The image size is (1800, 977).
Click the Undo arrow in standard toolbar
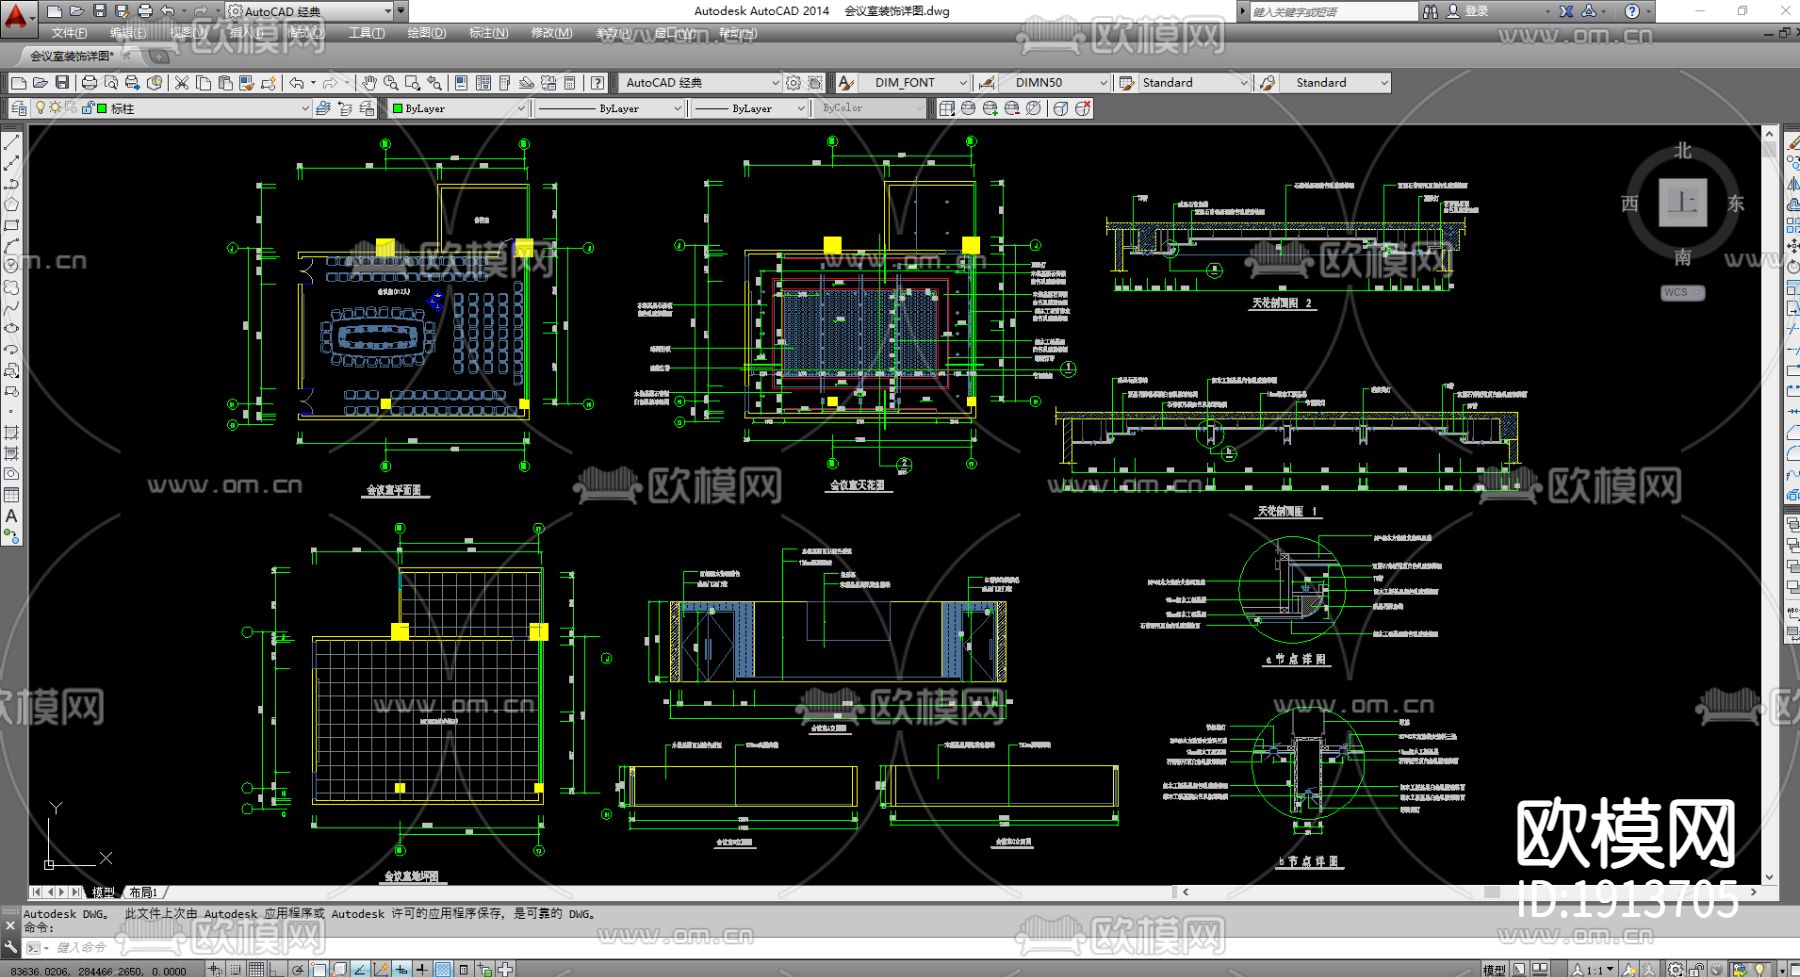coord(297,83)
